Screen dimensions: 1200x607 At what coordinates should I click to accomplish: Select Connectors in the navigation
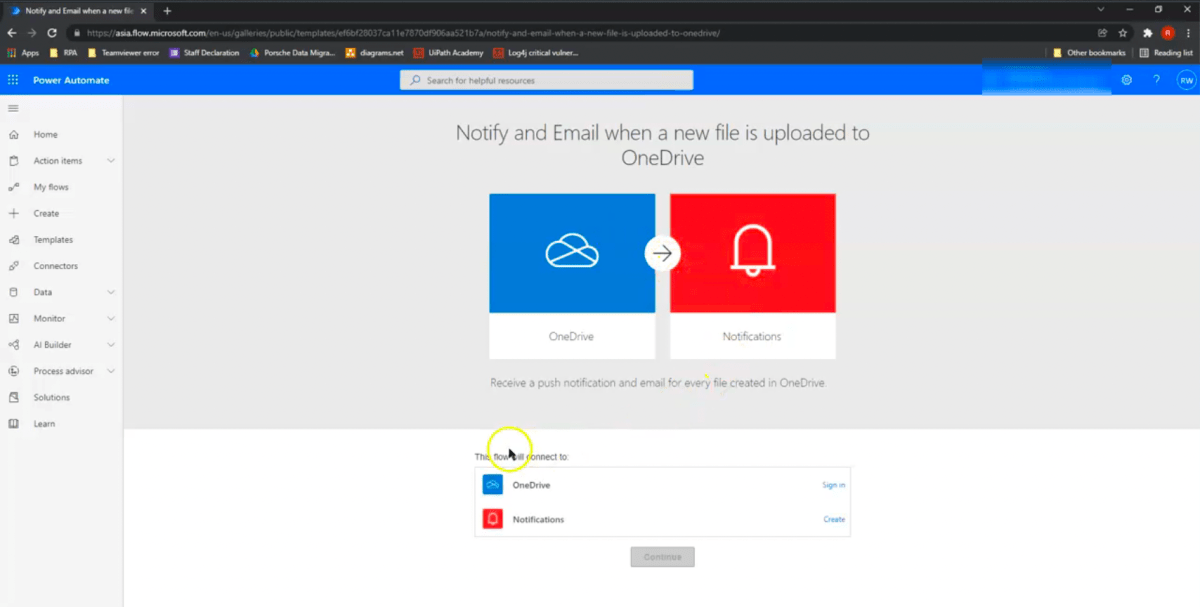[55, 266]
